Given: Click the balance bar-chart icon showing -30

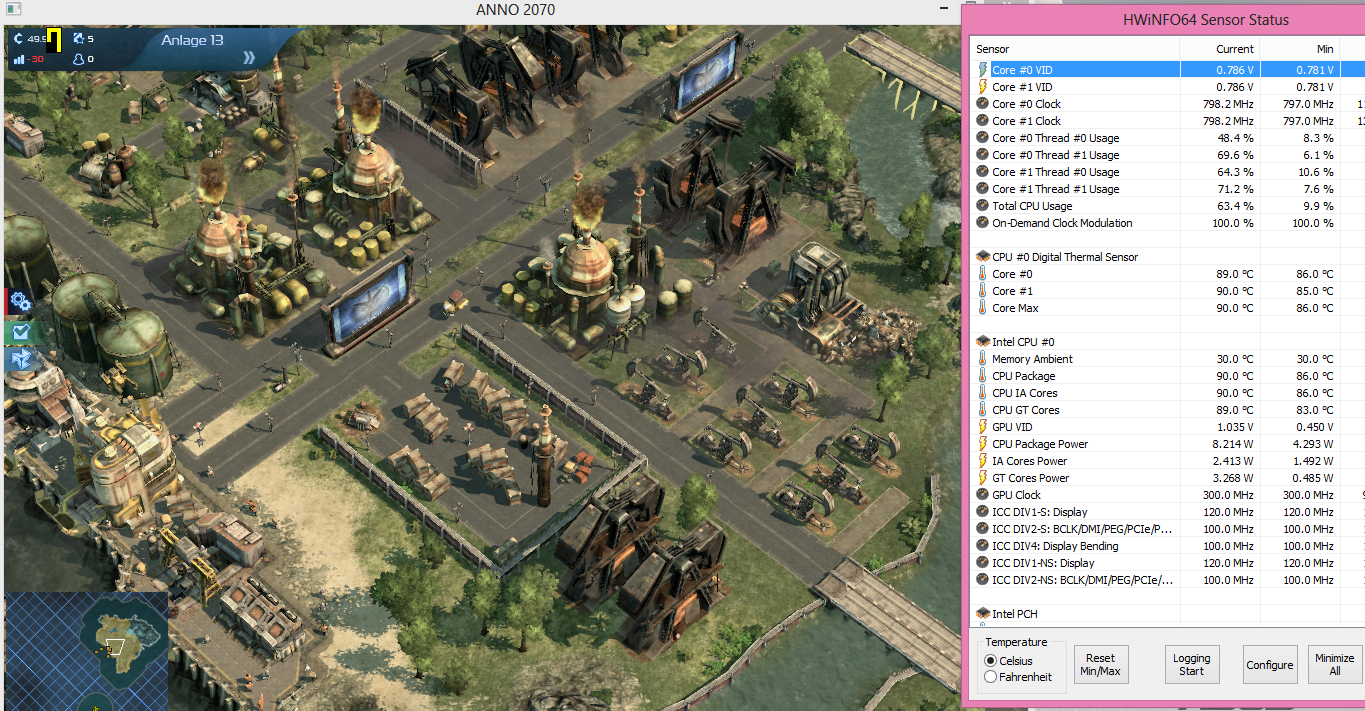Looking at the screenshot, I should 18,59.
